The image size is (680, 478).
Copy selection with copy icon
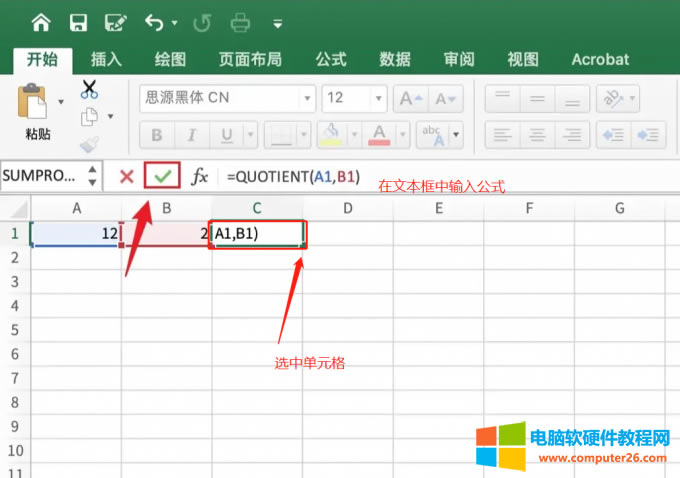(x=89, y=116)
